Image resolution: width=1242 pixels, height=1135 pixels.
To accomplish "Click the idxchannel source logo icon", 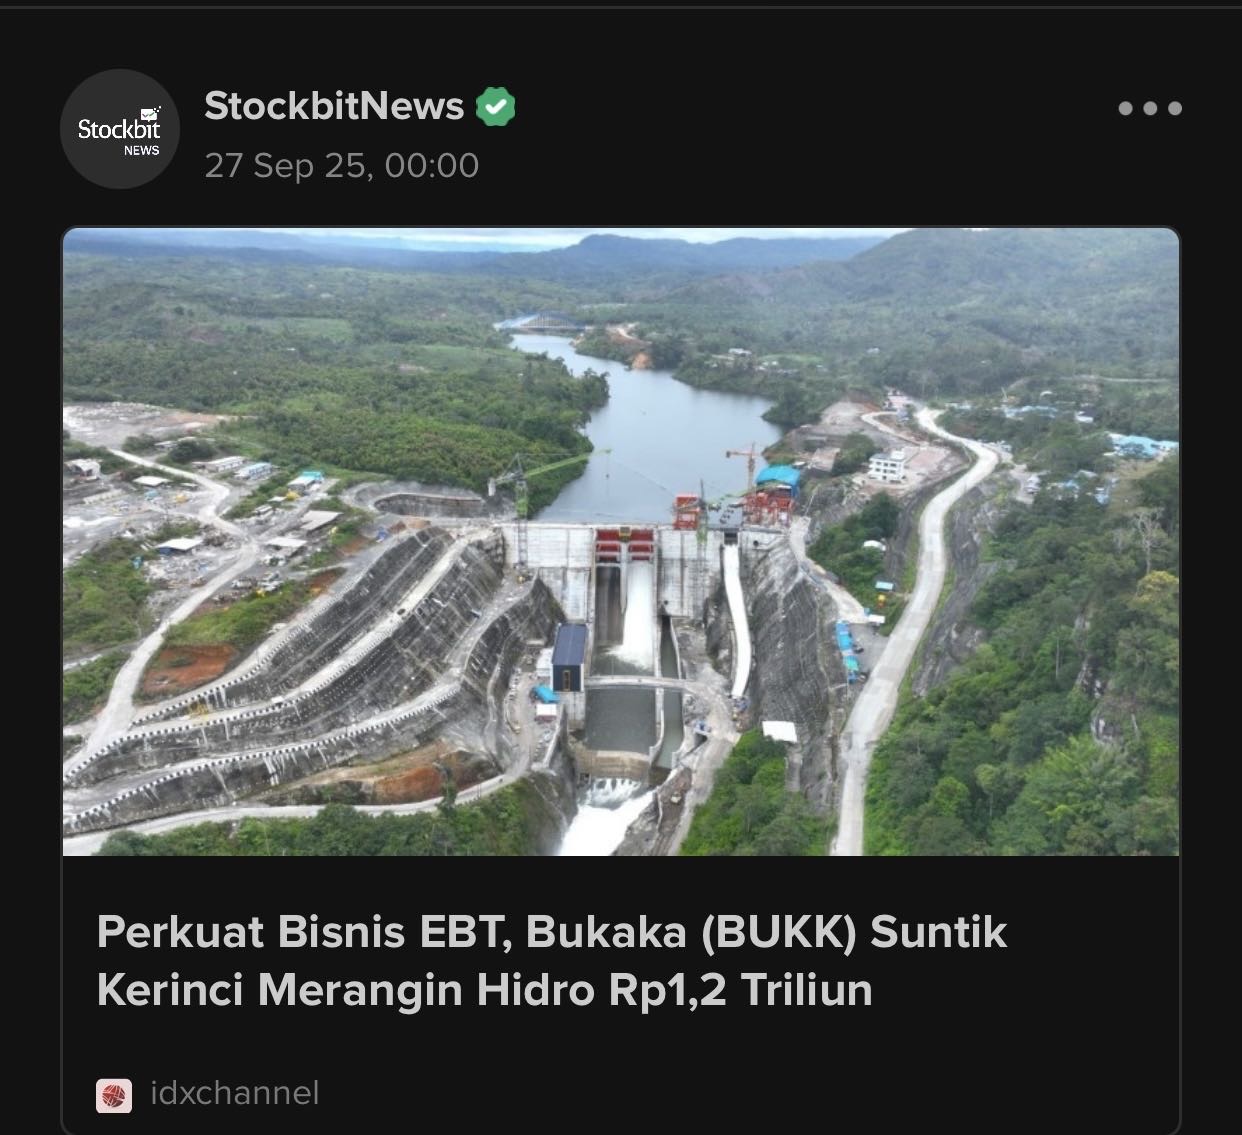I will point(114,1096).
